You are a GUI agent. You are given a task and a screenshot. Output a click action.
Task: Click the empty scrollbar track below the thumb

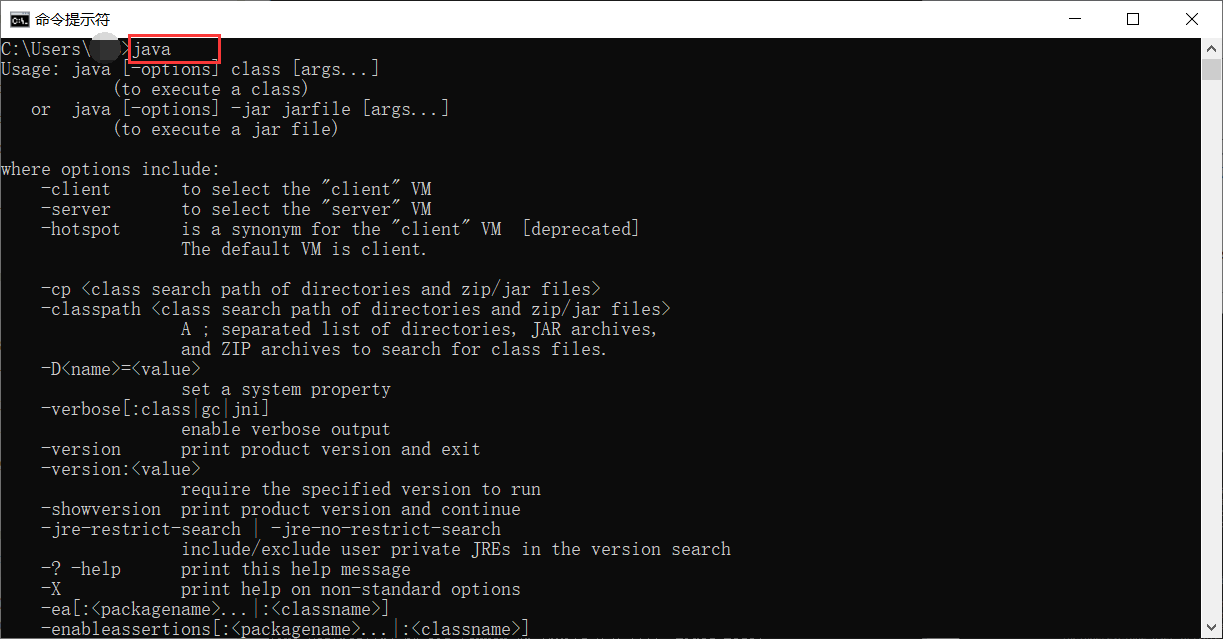click(1212, 350)
